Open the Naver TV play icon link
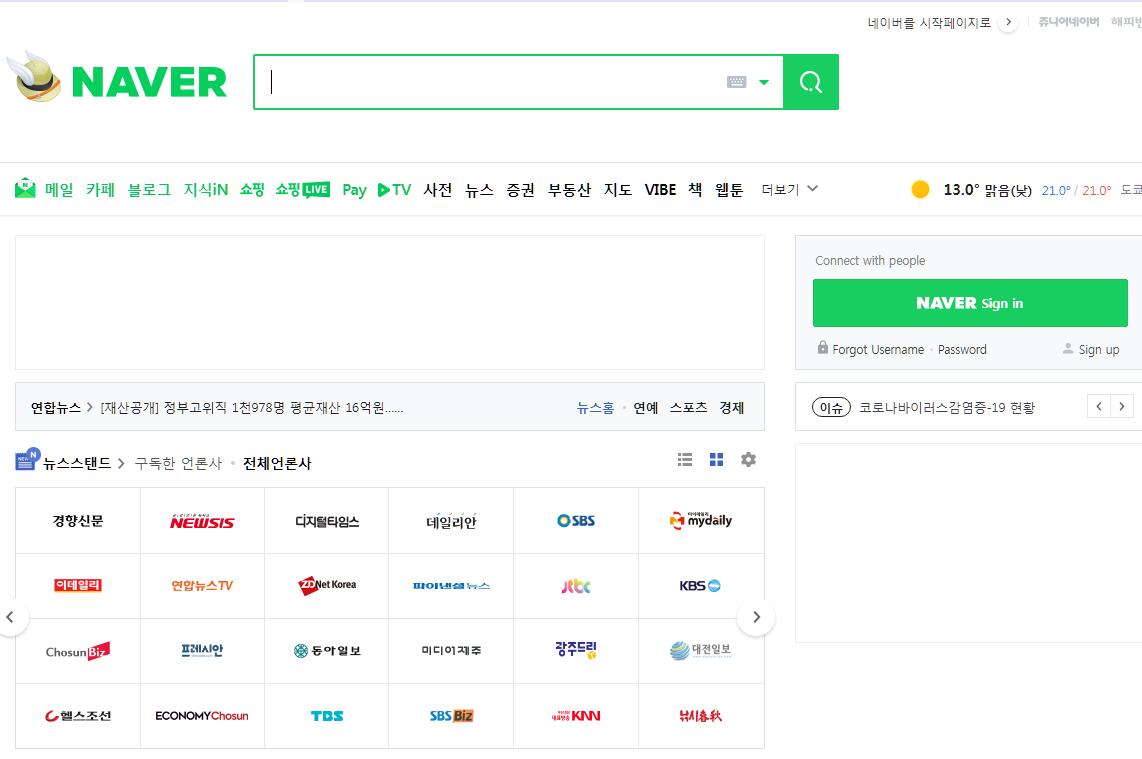The height and width of the screenshot is (759, 1142). [x=394, y=190]
